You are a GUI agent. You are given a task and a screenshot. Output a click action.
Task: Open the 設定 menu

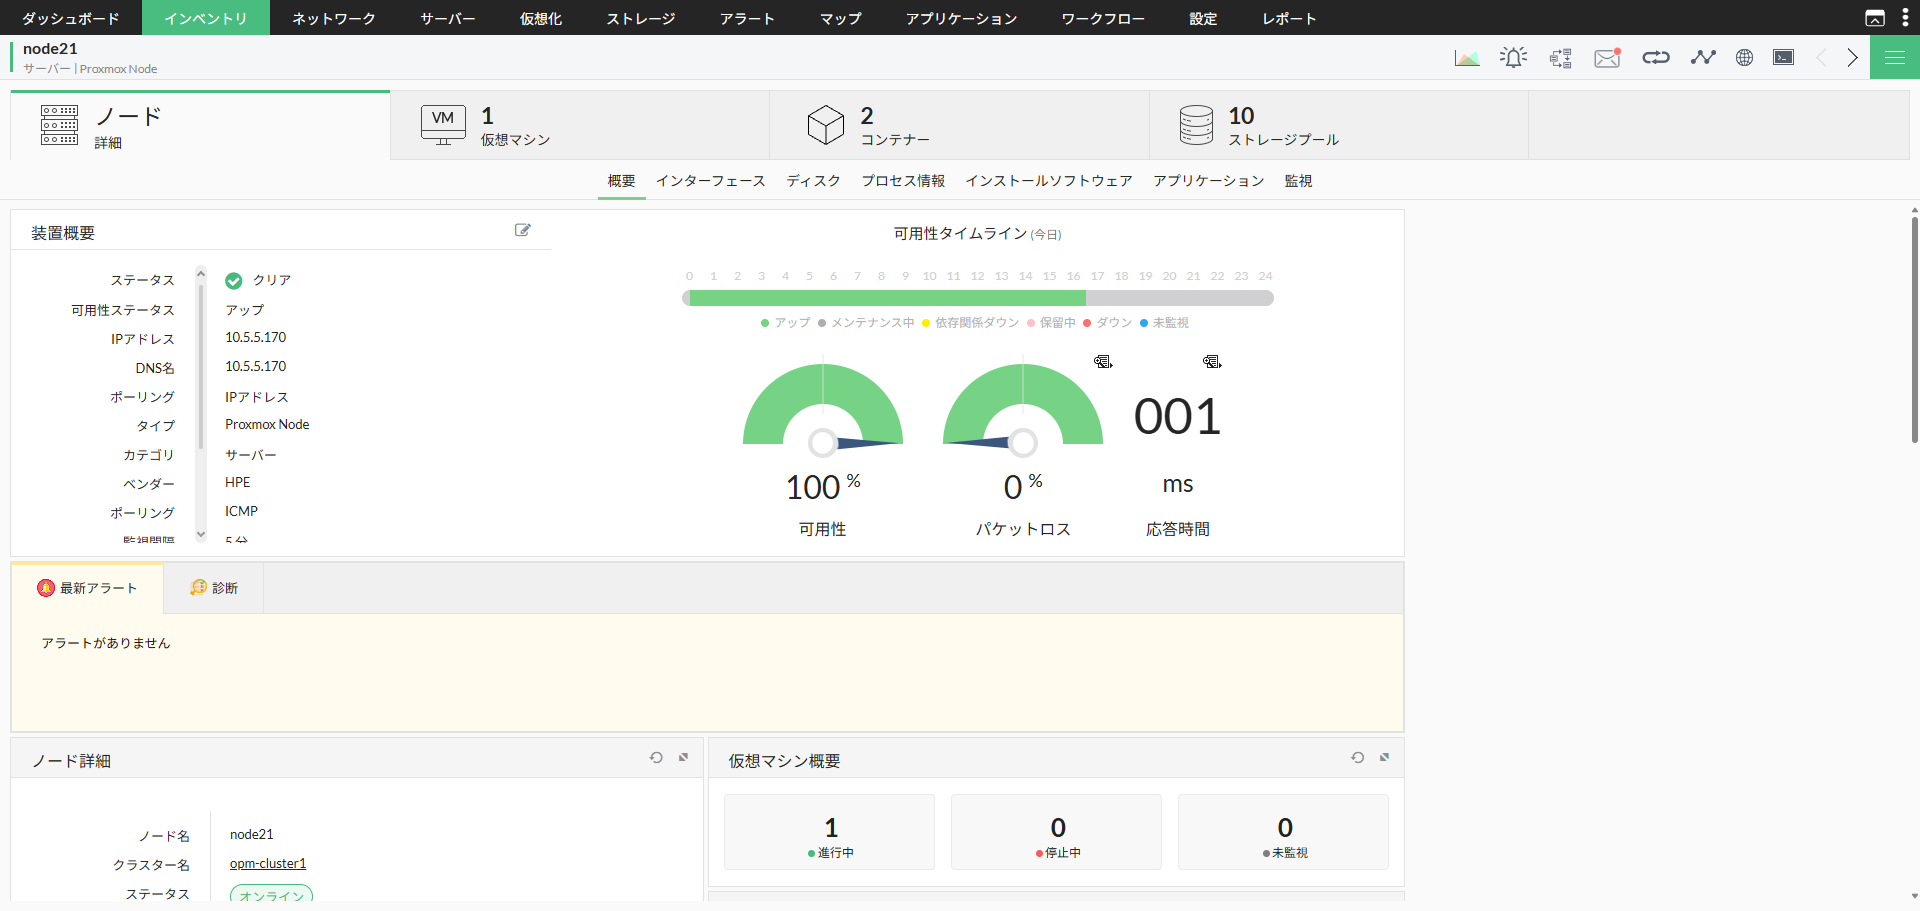[1204, 18]
